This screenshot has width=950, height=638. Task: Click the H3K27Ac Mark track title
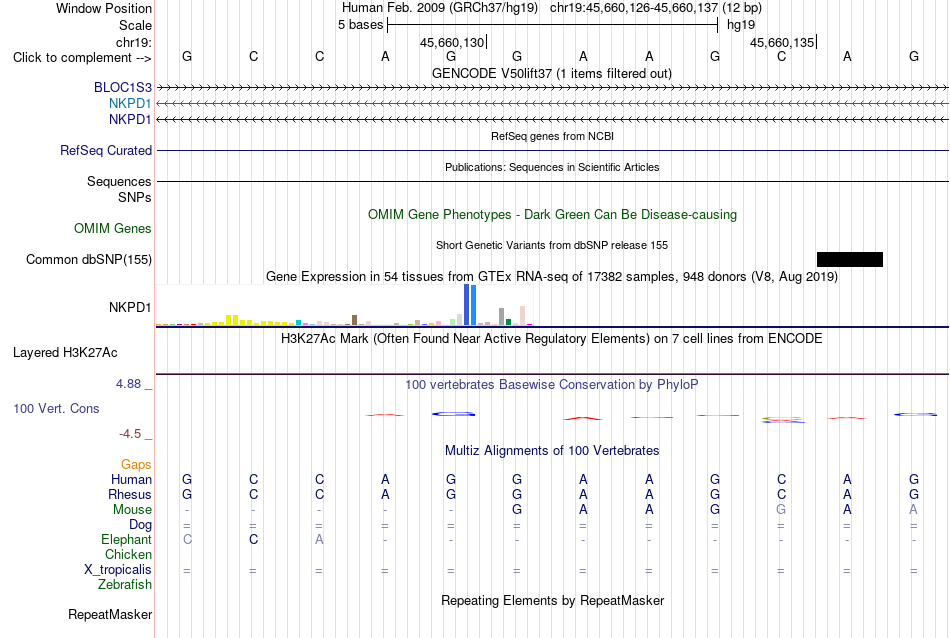point(552,339)
